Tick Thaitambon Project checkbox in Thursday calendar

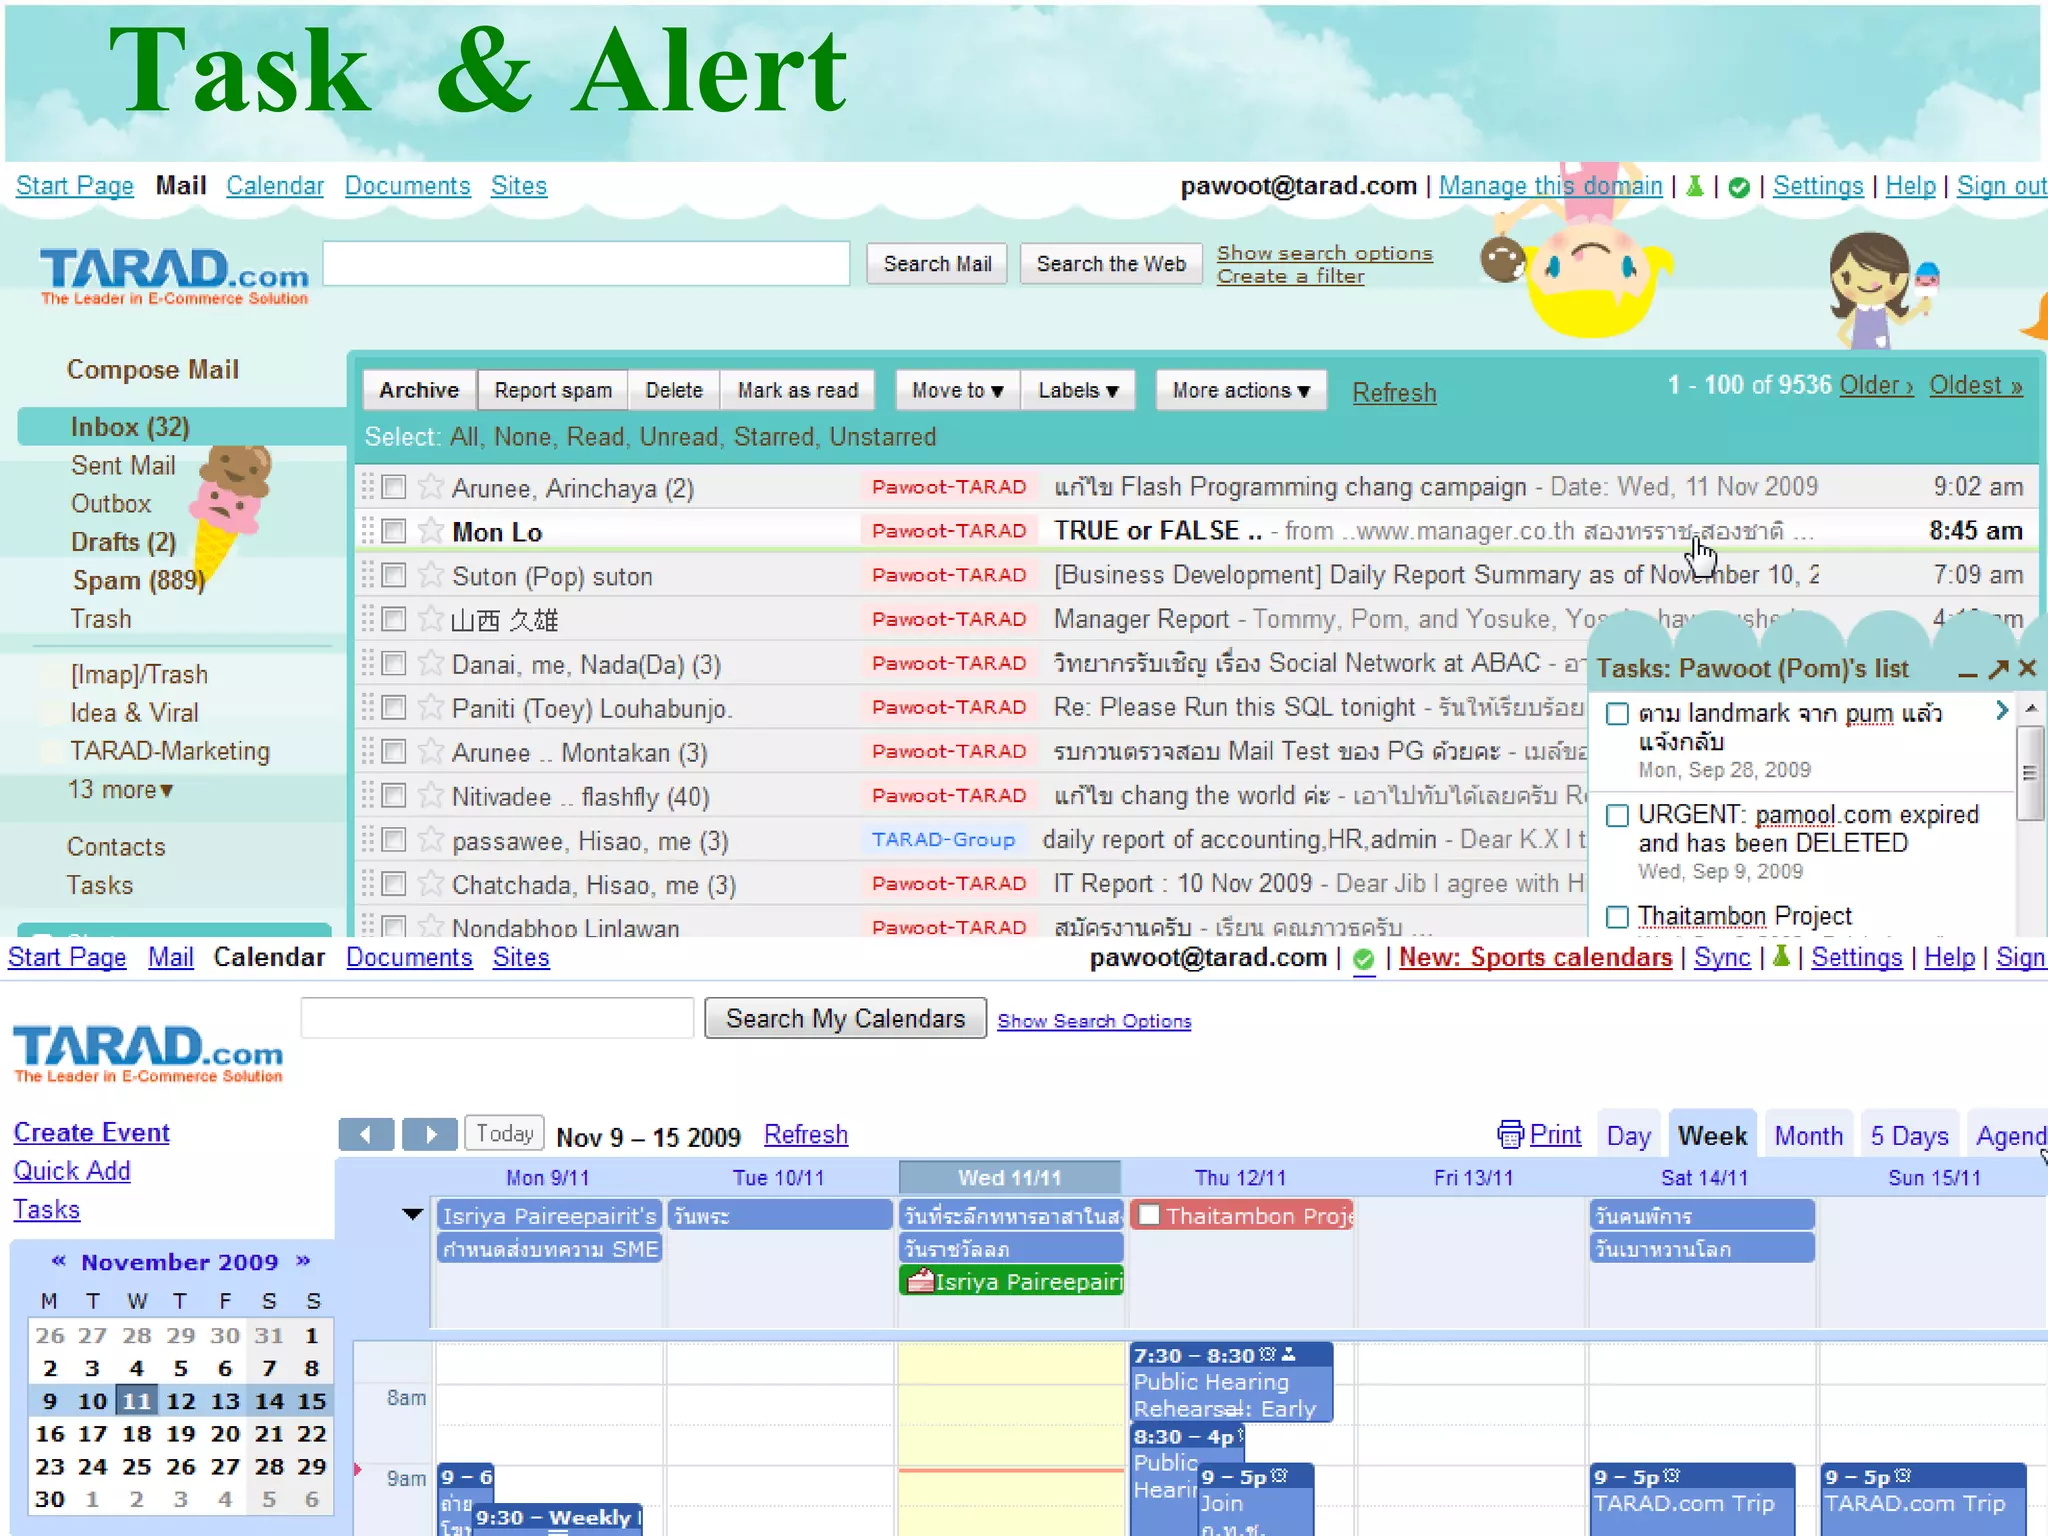click(1150, 1215)
